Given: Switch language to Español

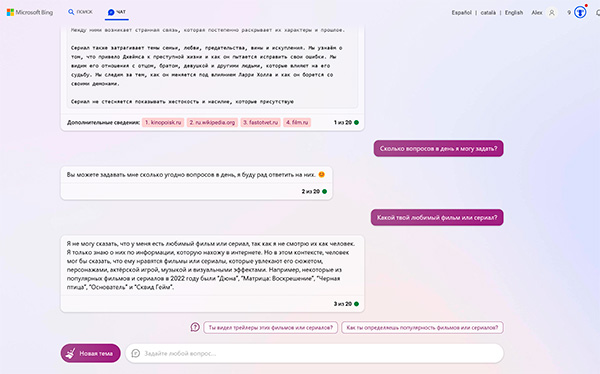Looking at the screenshot, I should (x=461, y=13).
